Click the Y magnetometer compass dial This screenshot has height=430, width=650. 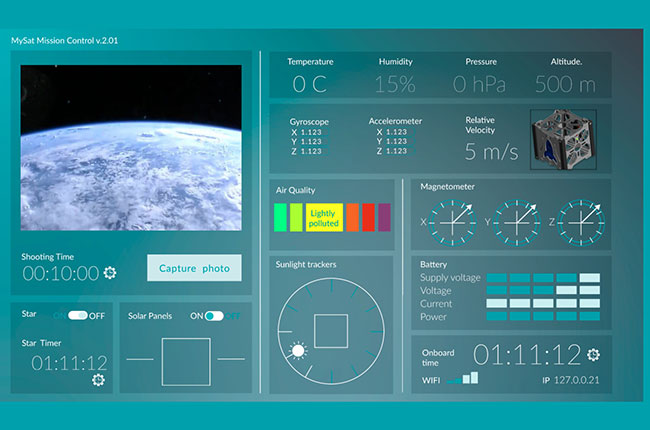[518, 221]
